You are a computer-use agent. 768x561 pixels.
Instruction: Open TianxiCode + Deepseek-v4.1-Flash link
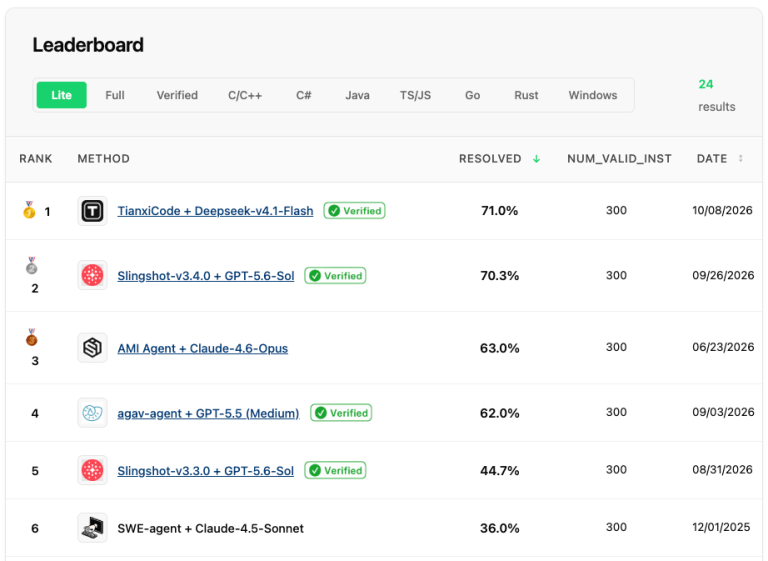pos(215,211)
